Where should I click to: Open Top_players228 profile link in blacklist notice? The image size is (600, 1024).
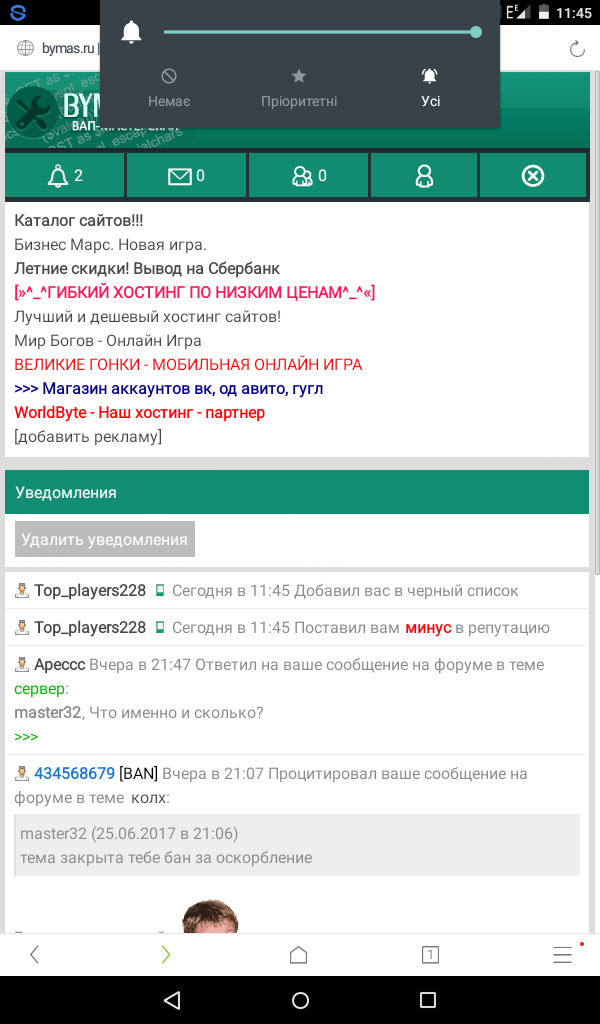[x=90, y=591]
